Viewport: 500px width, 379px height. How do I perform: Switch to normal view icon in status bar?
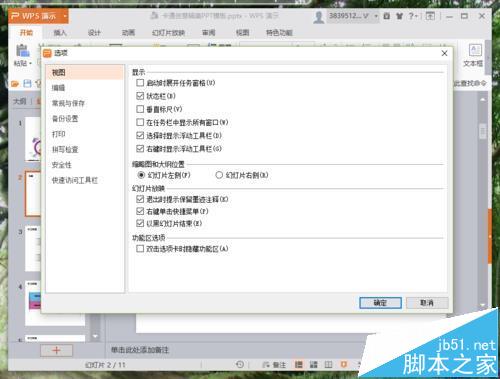299,364
